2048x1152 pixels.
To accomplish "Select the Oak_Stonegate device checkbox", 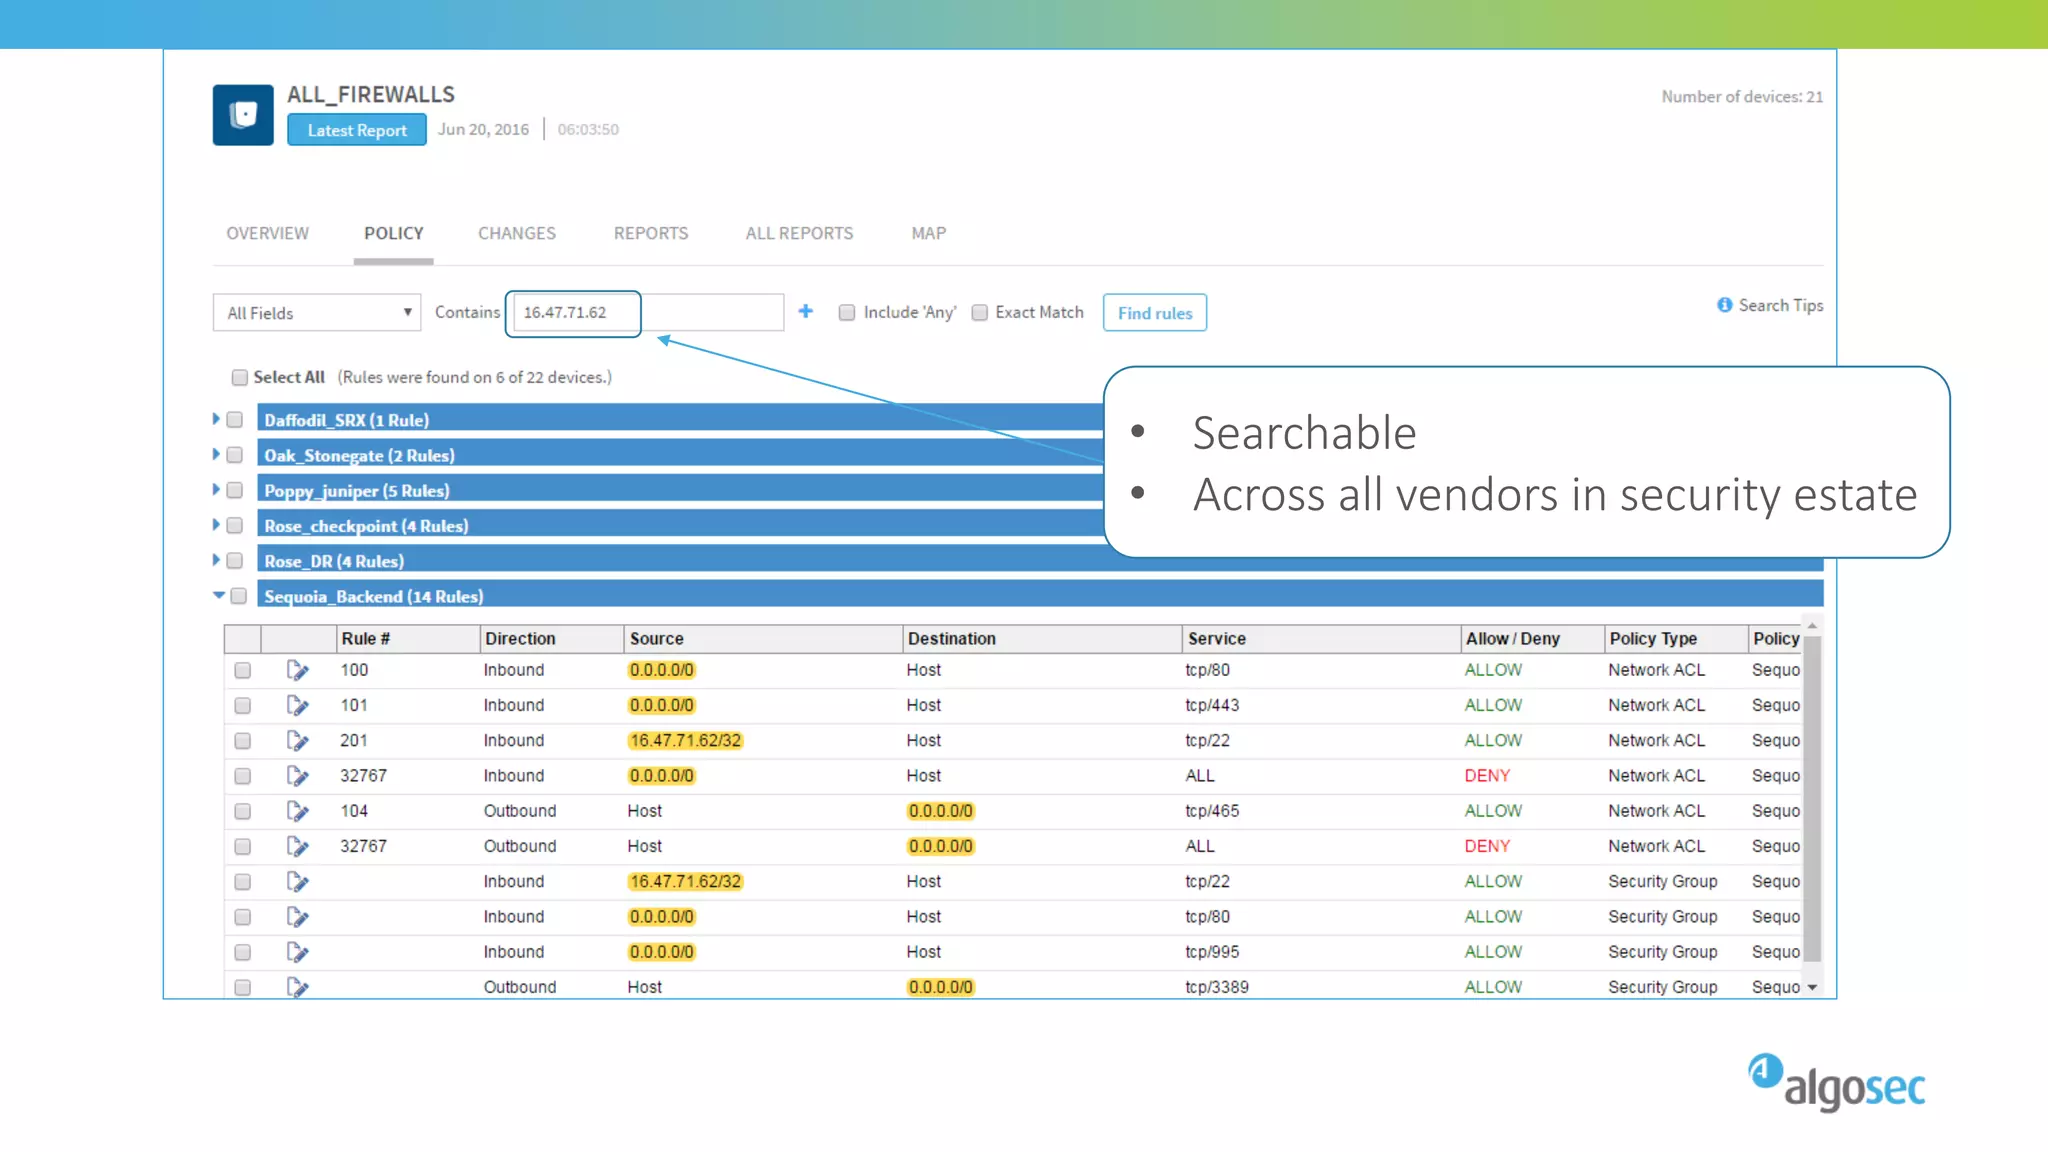I will (235, 455).
